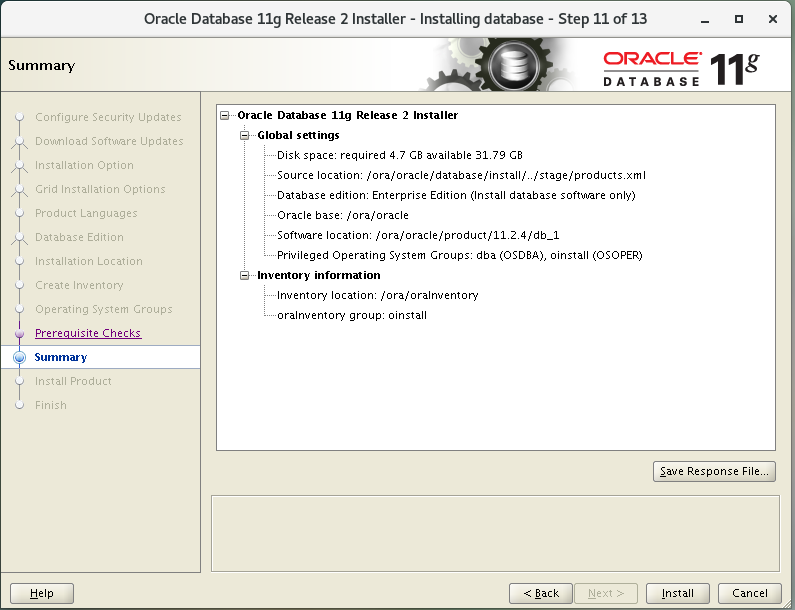Select Database Edition step

pyautogui.click(x=79, y=237)
